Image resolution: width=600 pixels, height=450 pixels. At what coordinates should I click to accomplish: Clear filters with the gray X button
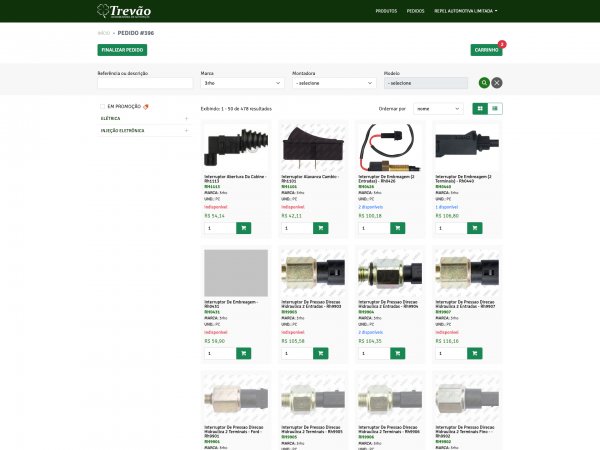[497, 83]
